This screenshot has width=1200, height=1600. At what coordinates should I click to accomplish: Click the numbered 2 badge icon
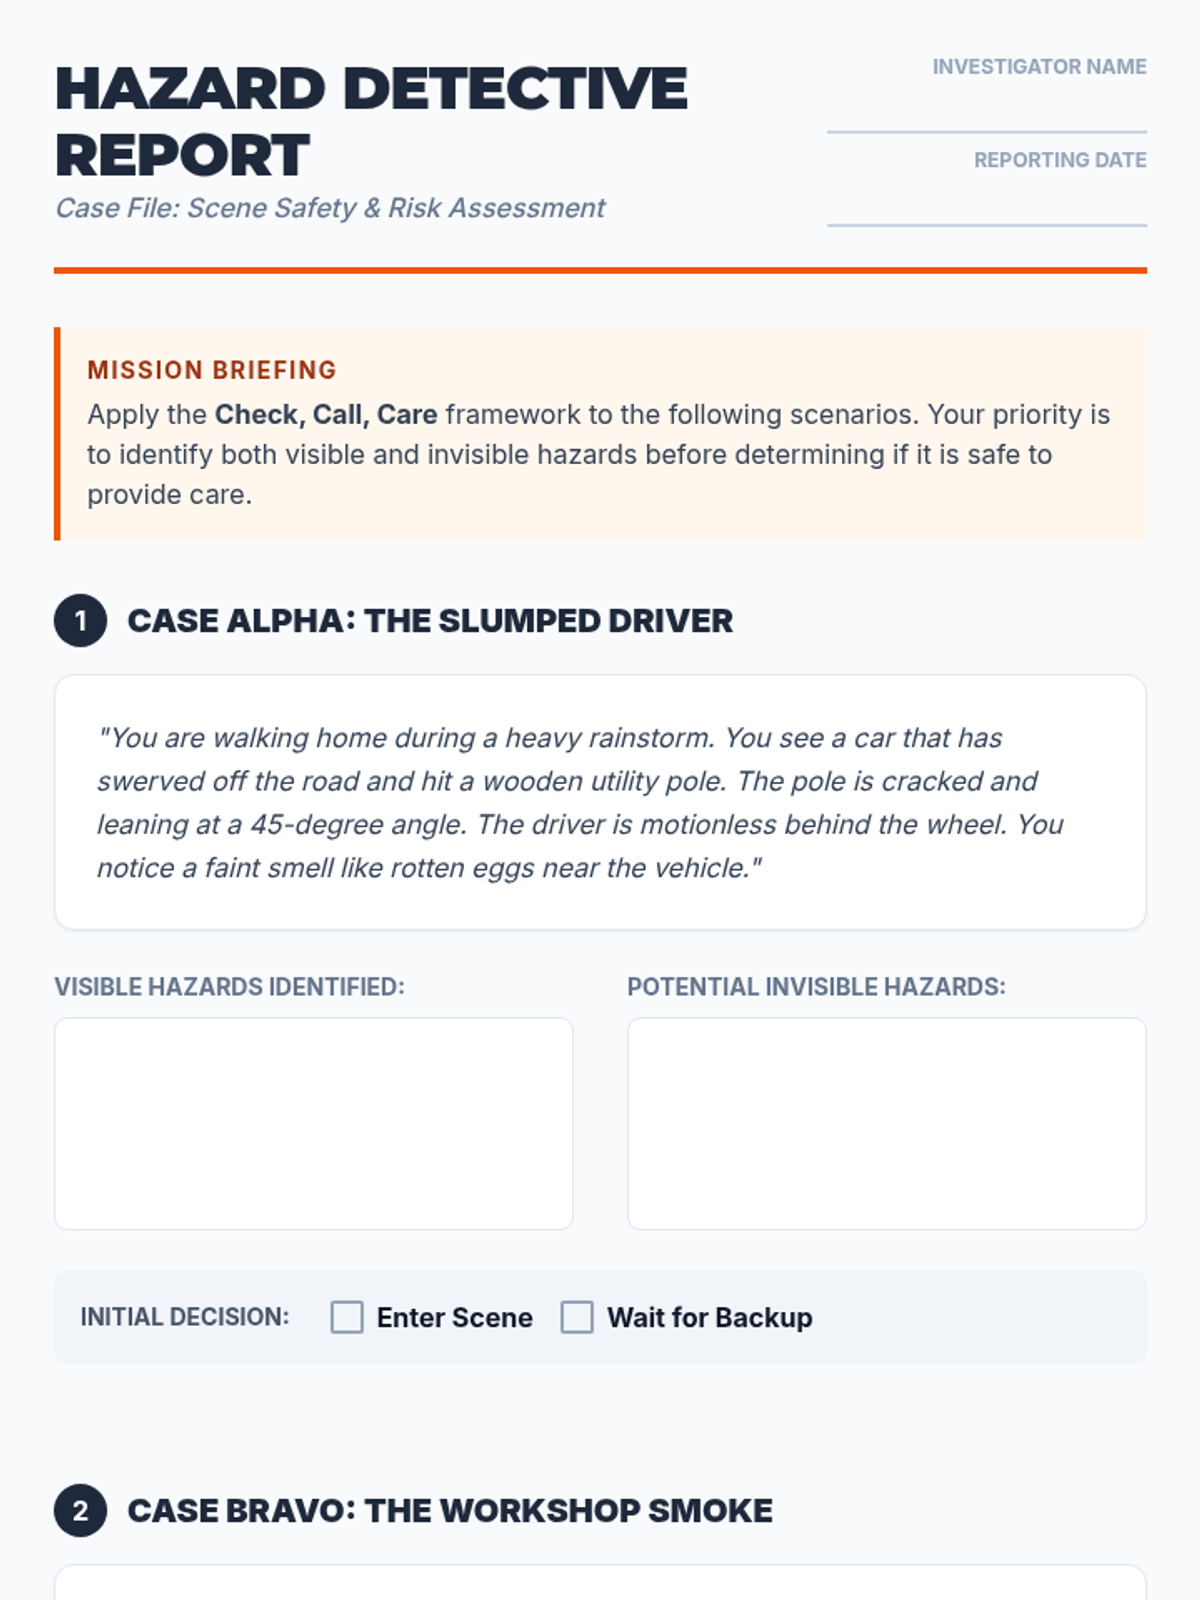[80, 1510]
